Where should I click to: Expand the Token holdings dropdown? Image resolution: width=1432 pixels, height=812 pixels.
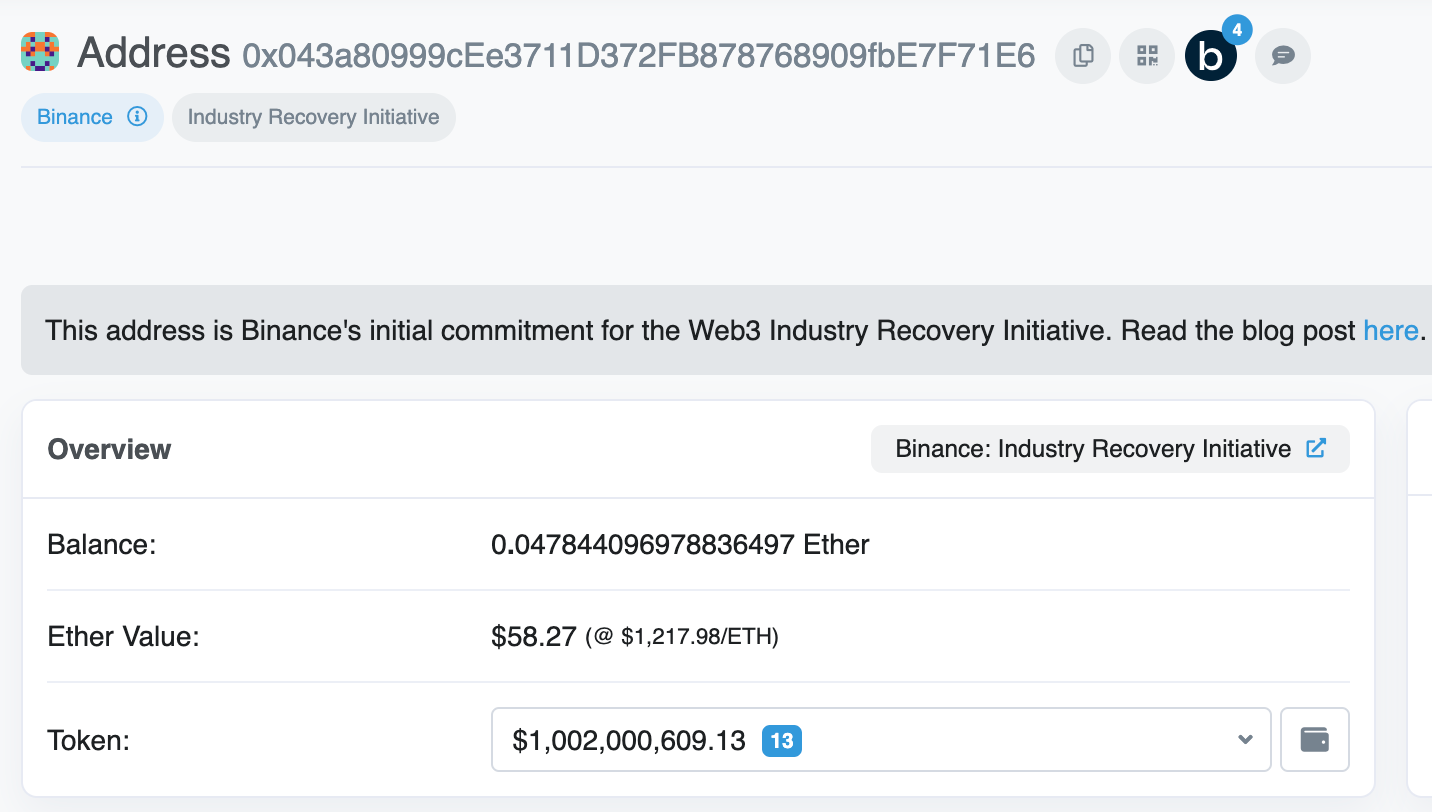[x=880, y=740]
